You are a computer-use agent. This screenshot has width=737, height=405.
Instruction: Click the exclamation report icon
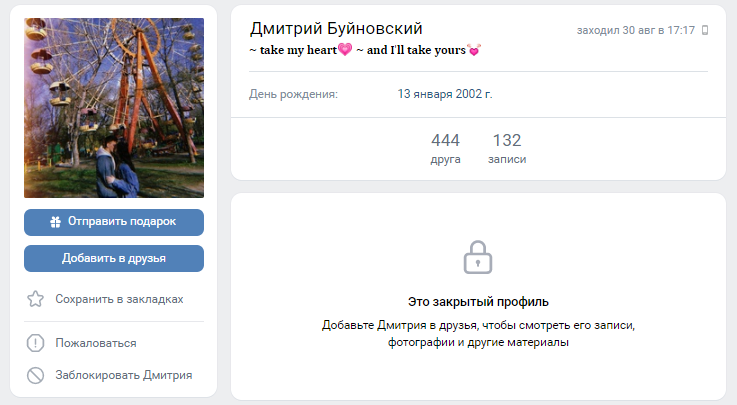coord(35,343)
